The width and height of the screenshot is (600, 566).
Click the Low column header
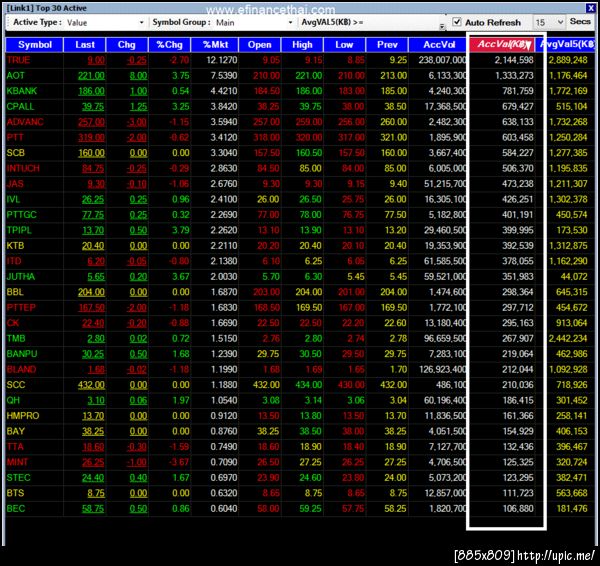click(x=344, y=45)
